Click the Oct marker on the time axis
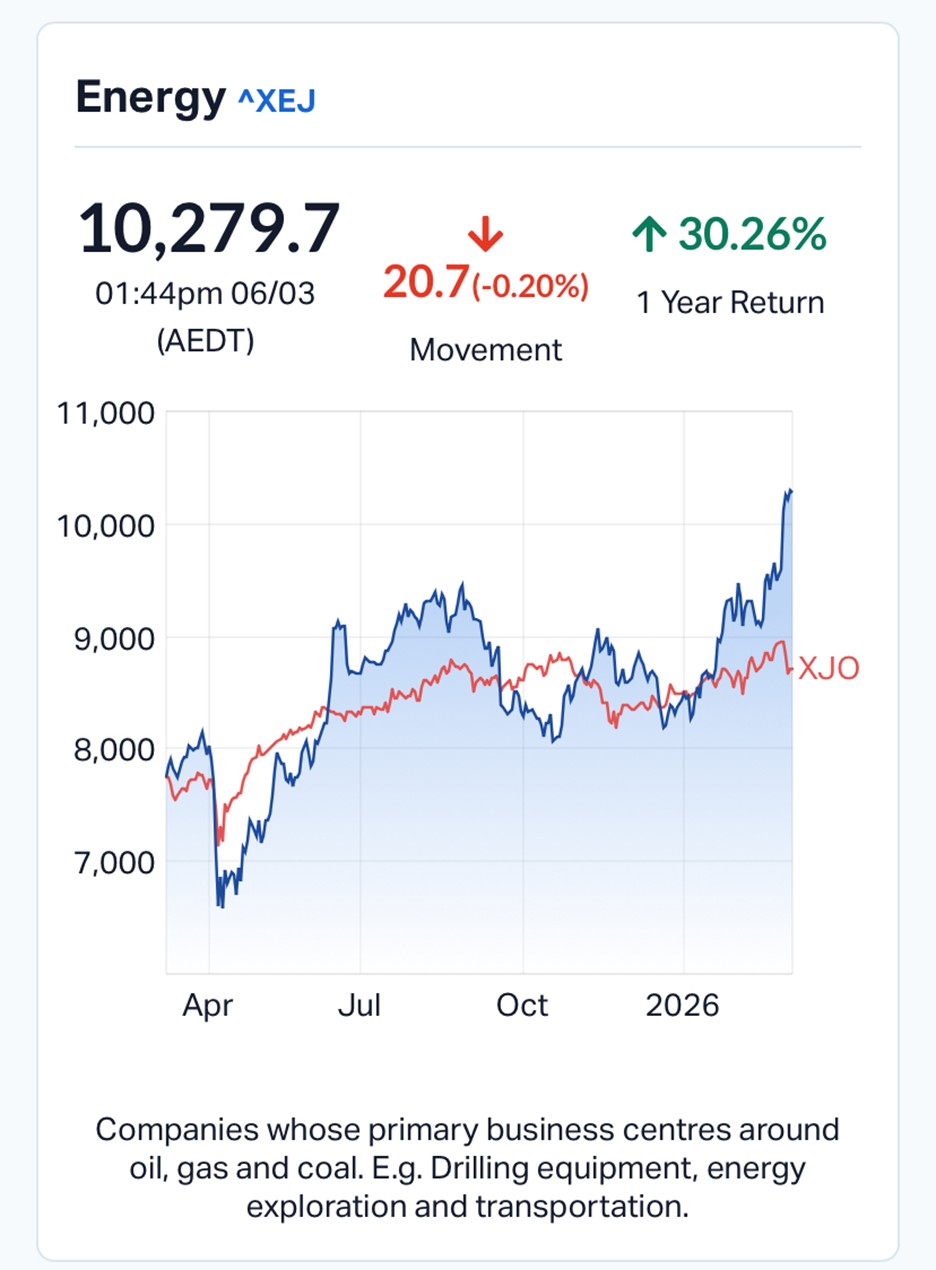Screen dimensions: 936x1270 (522, 1005)
